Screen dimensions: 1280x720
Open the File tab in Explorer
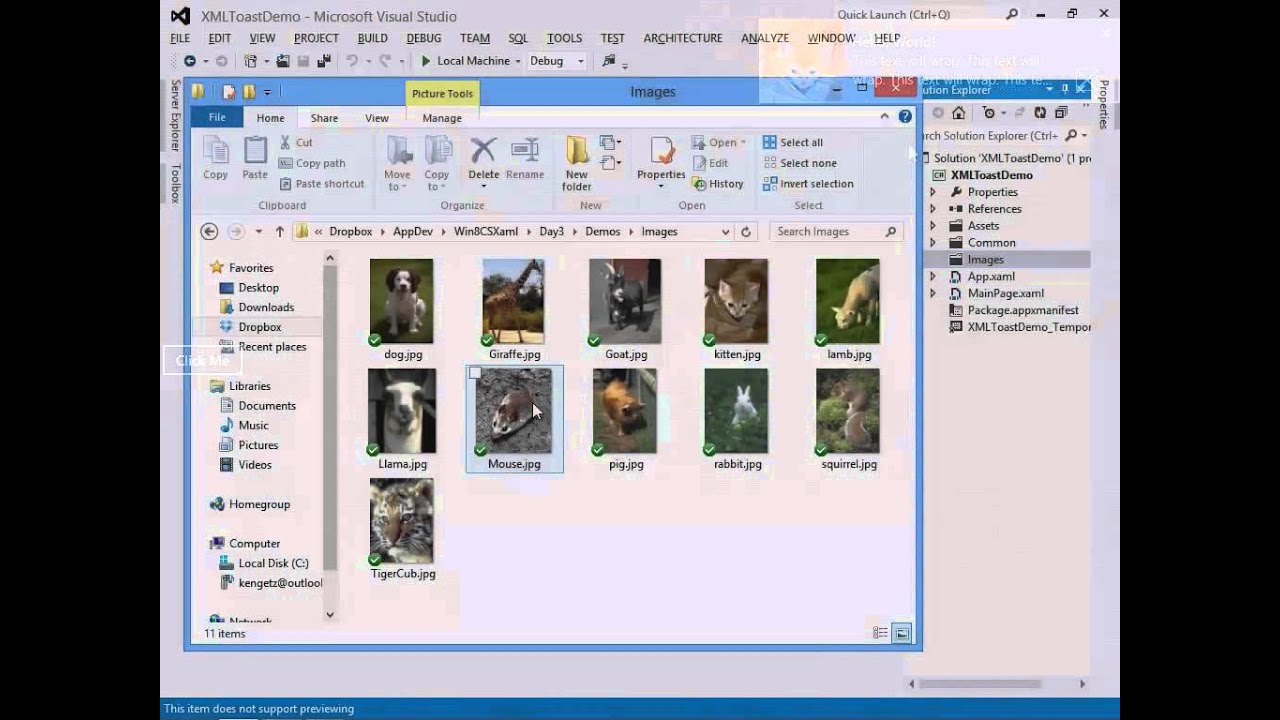click(x=216, y=117)
